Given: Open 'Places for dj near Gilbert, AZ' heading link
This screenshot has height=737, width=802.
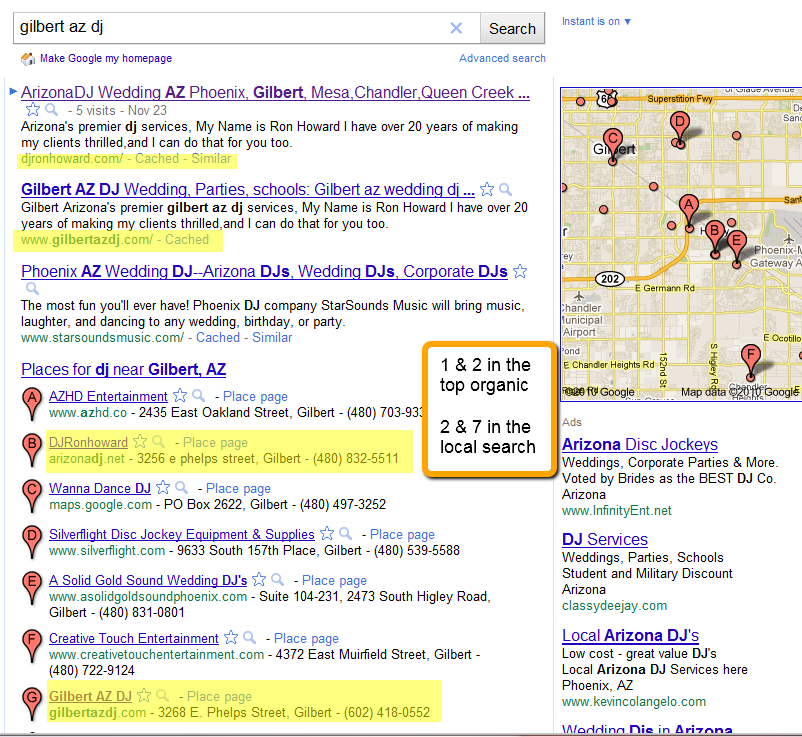Looking at the screenshot, I should click(x=123, y=369).
